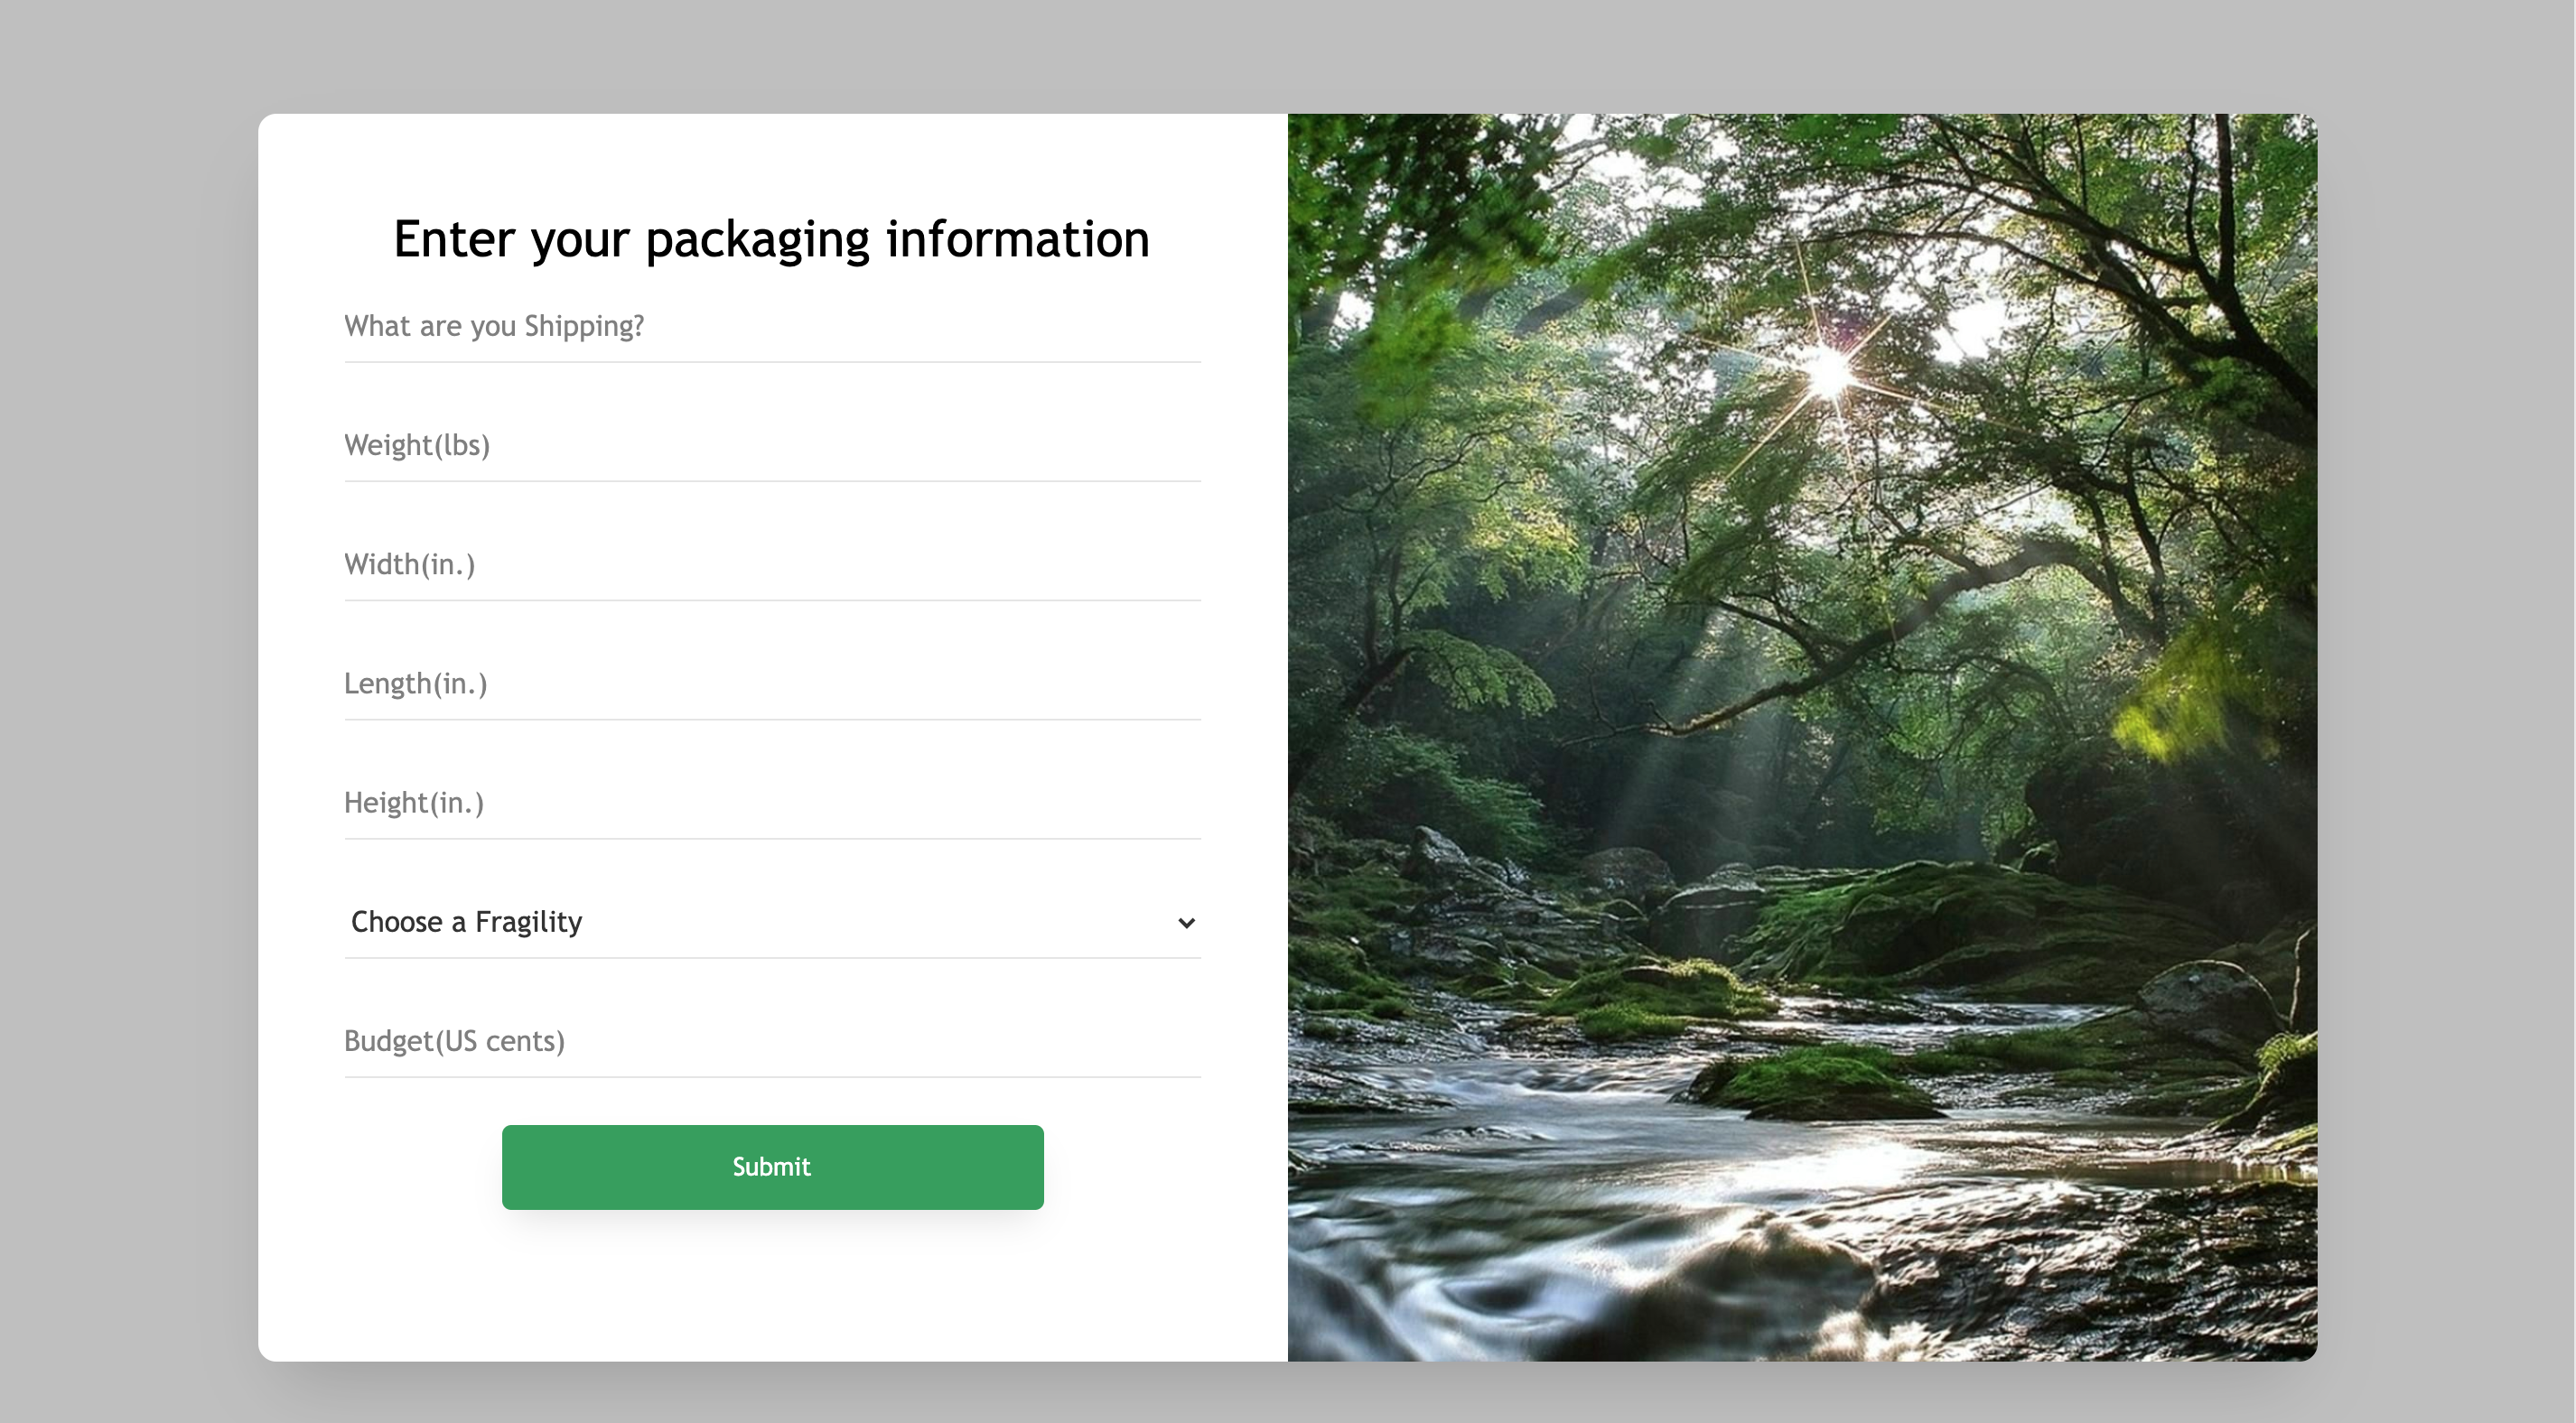Image resolution: width=2576 pixels, height=1423 pixels.
Task: Click the 'What are you Shipping?' field
Action: [x=771, y=327]
